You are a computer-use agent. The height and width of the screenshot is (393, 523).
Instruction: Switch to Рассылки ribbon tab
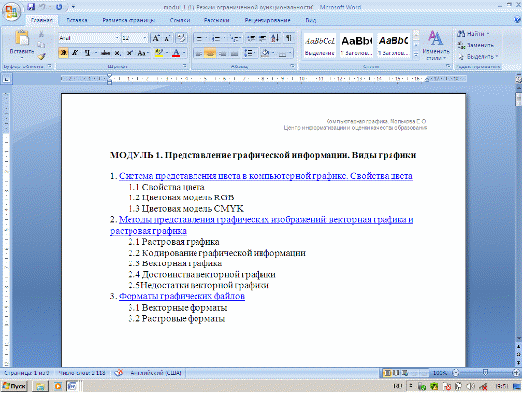coord(216,20)
